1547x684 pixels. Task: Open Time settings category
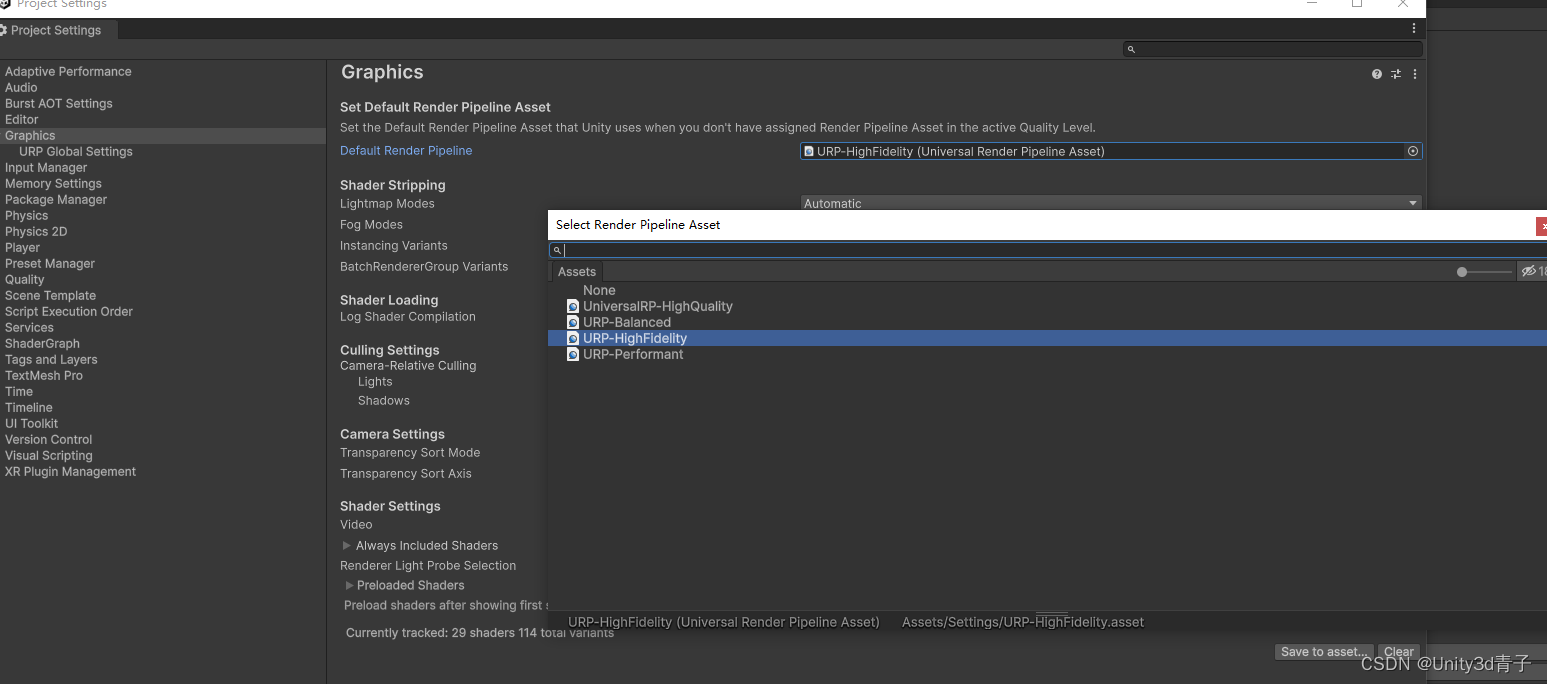tap(19, 391)
